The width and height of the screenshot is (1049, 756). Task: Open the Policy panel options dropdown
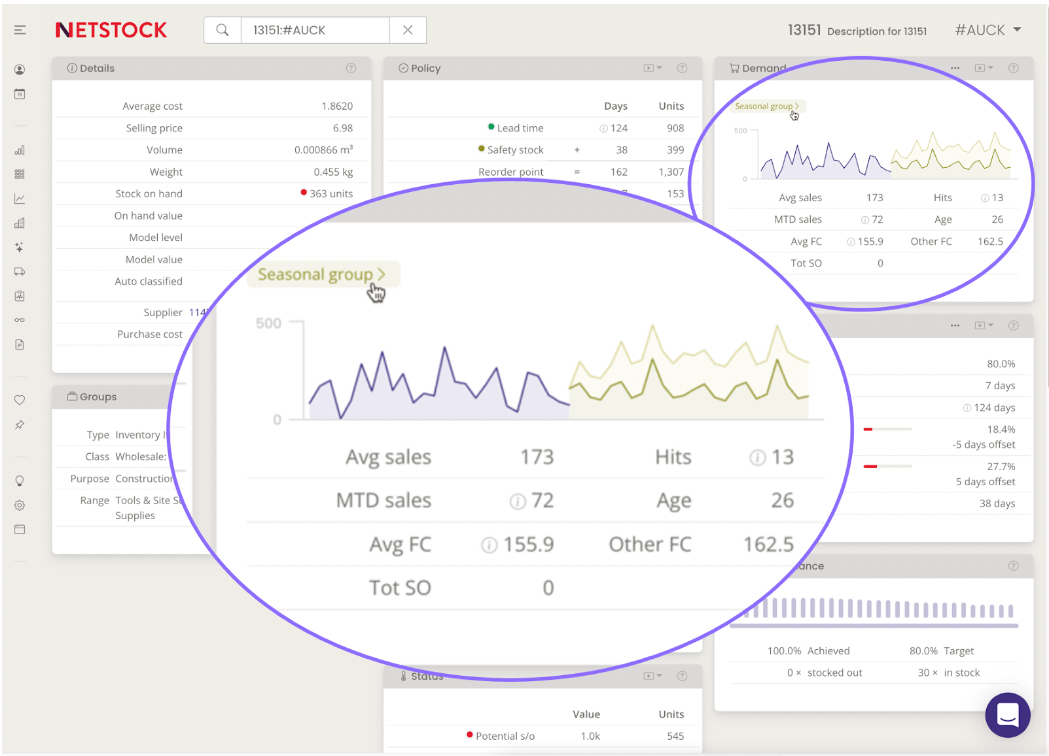click(652, 68)
